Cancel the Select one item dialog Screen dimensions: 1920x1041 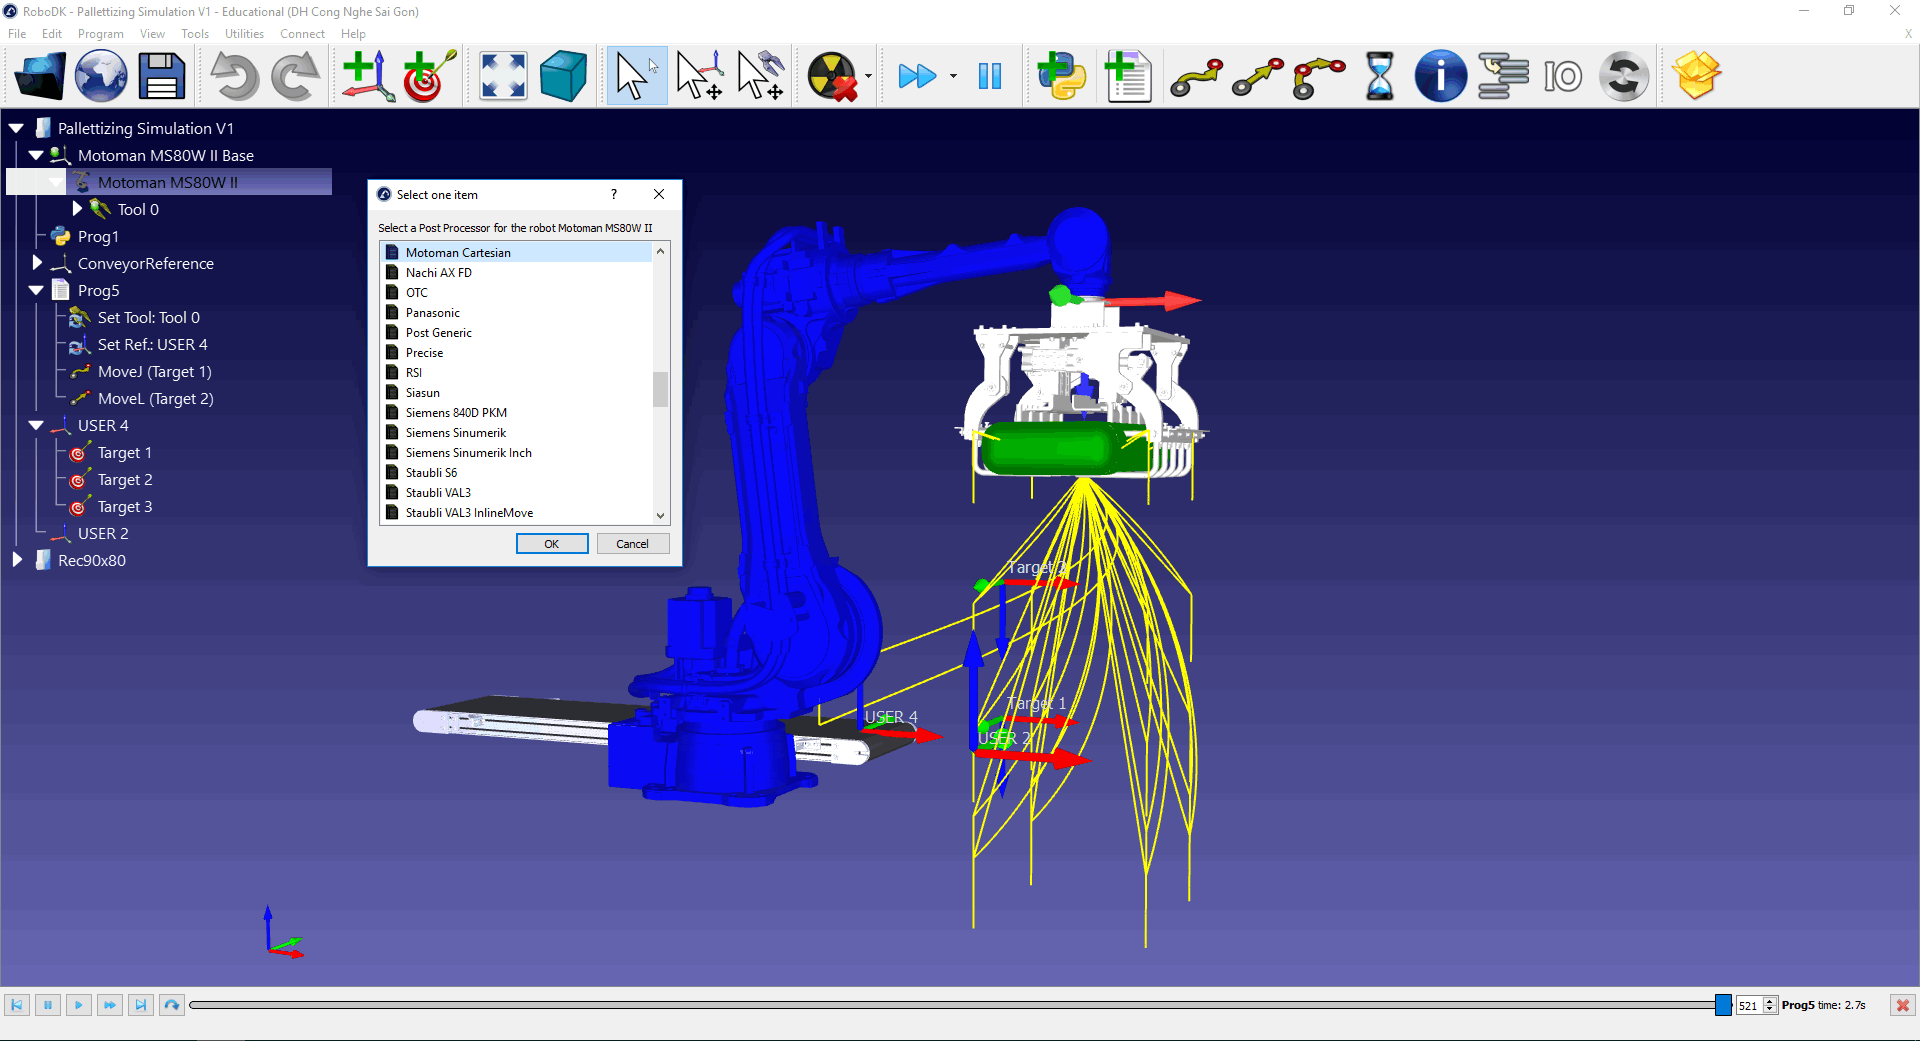point(632,544)
